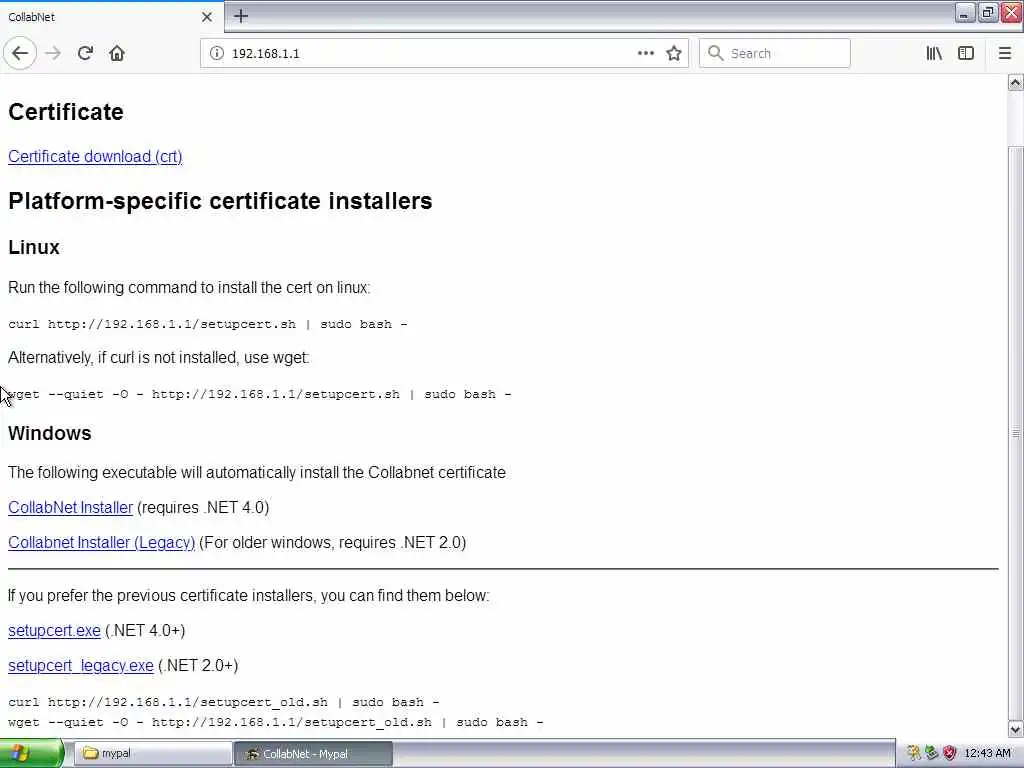Click the wget --quiet setupcert.sh command line
The width and height of the screenshot is (1024, 768).
(x=260, y=394)
